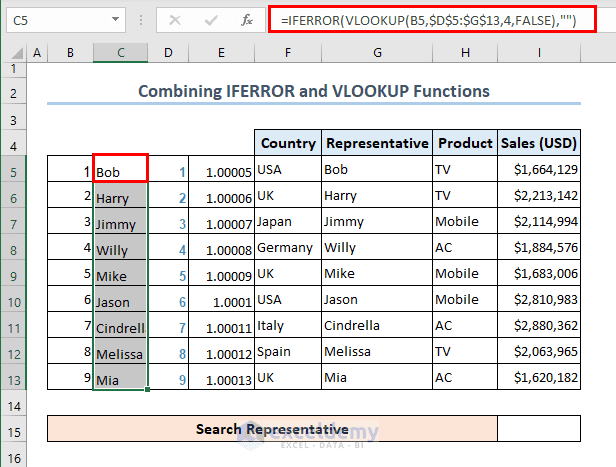Image resolution: width=616 pixels, height=467 pixels.
Task: Select cell with value 1.00013
Action: click(x=222, y=377)
